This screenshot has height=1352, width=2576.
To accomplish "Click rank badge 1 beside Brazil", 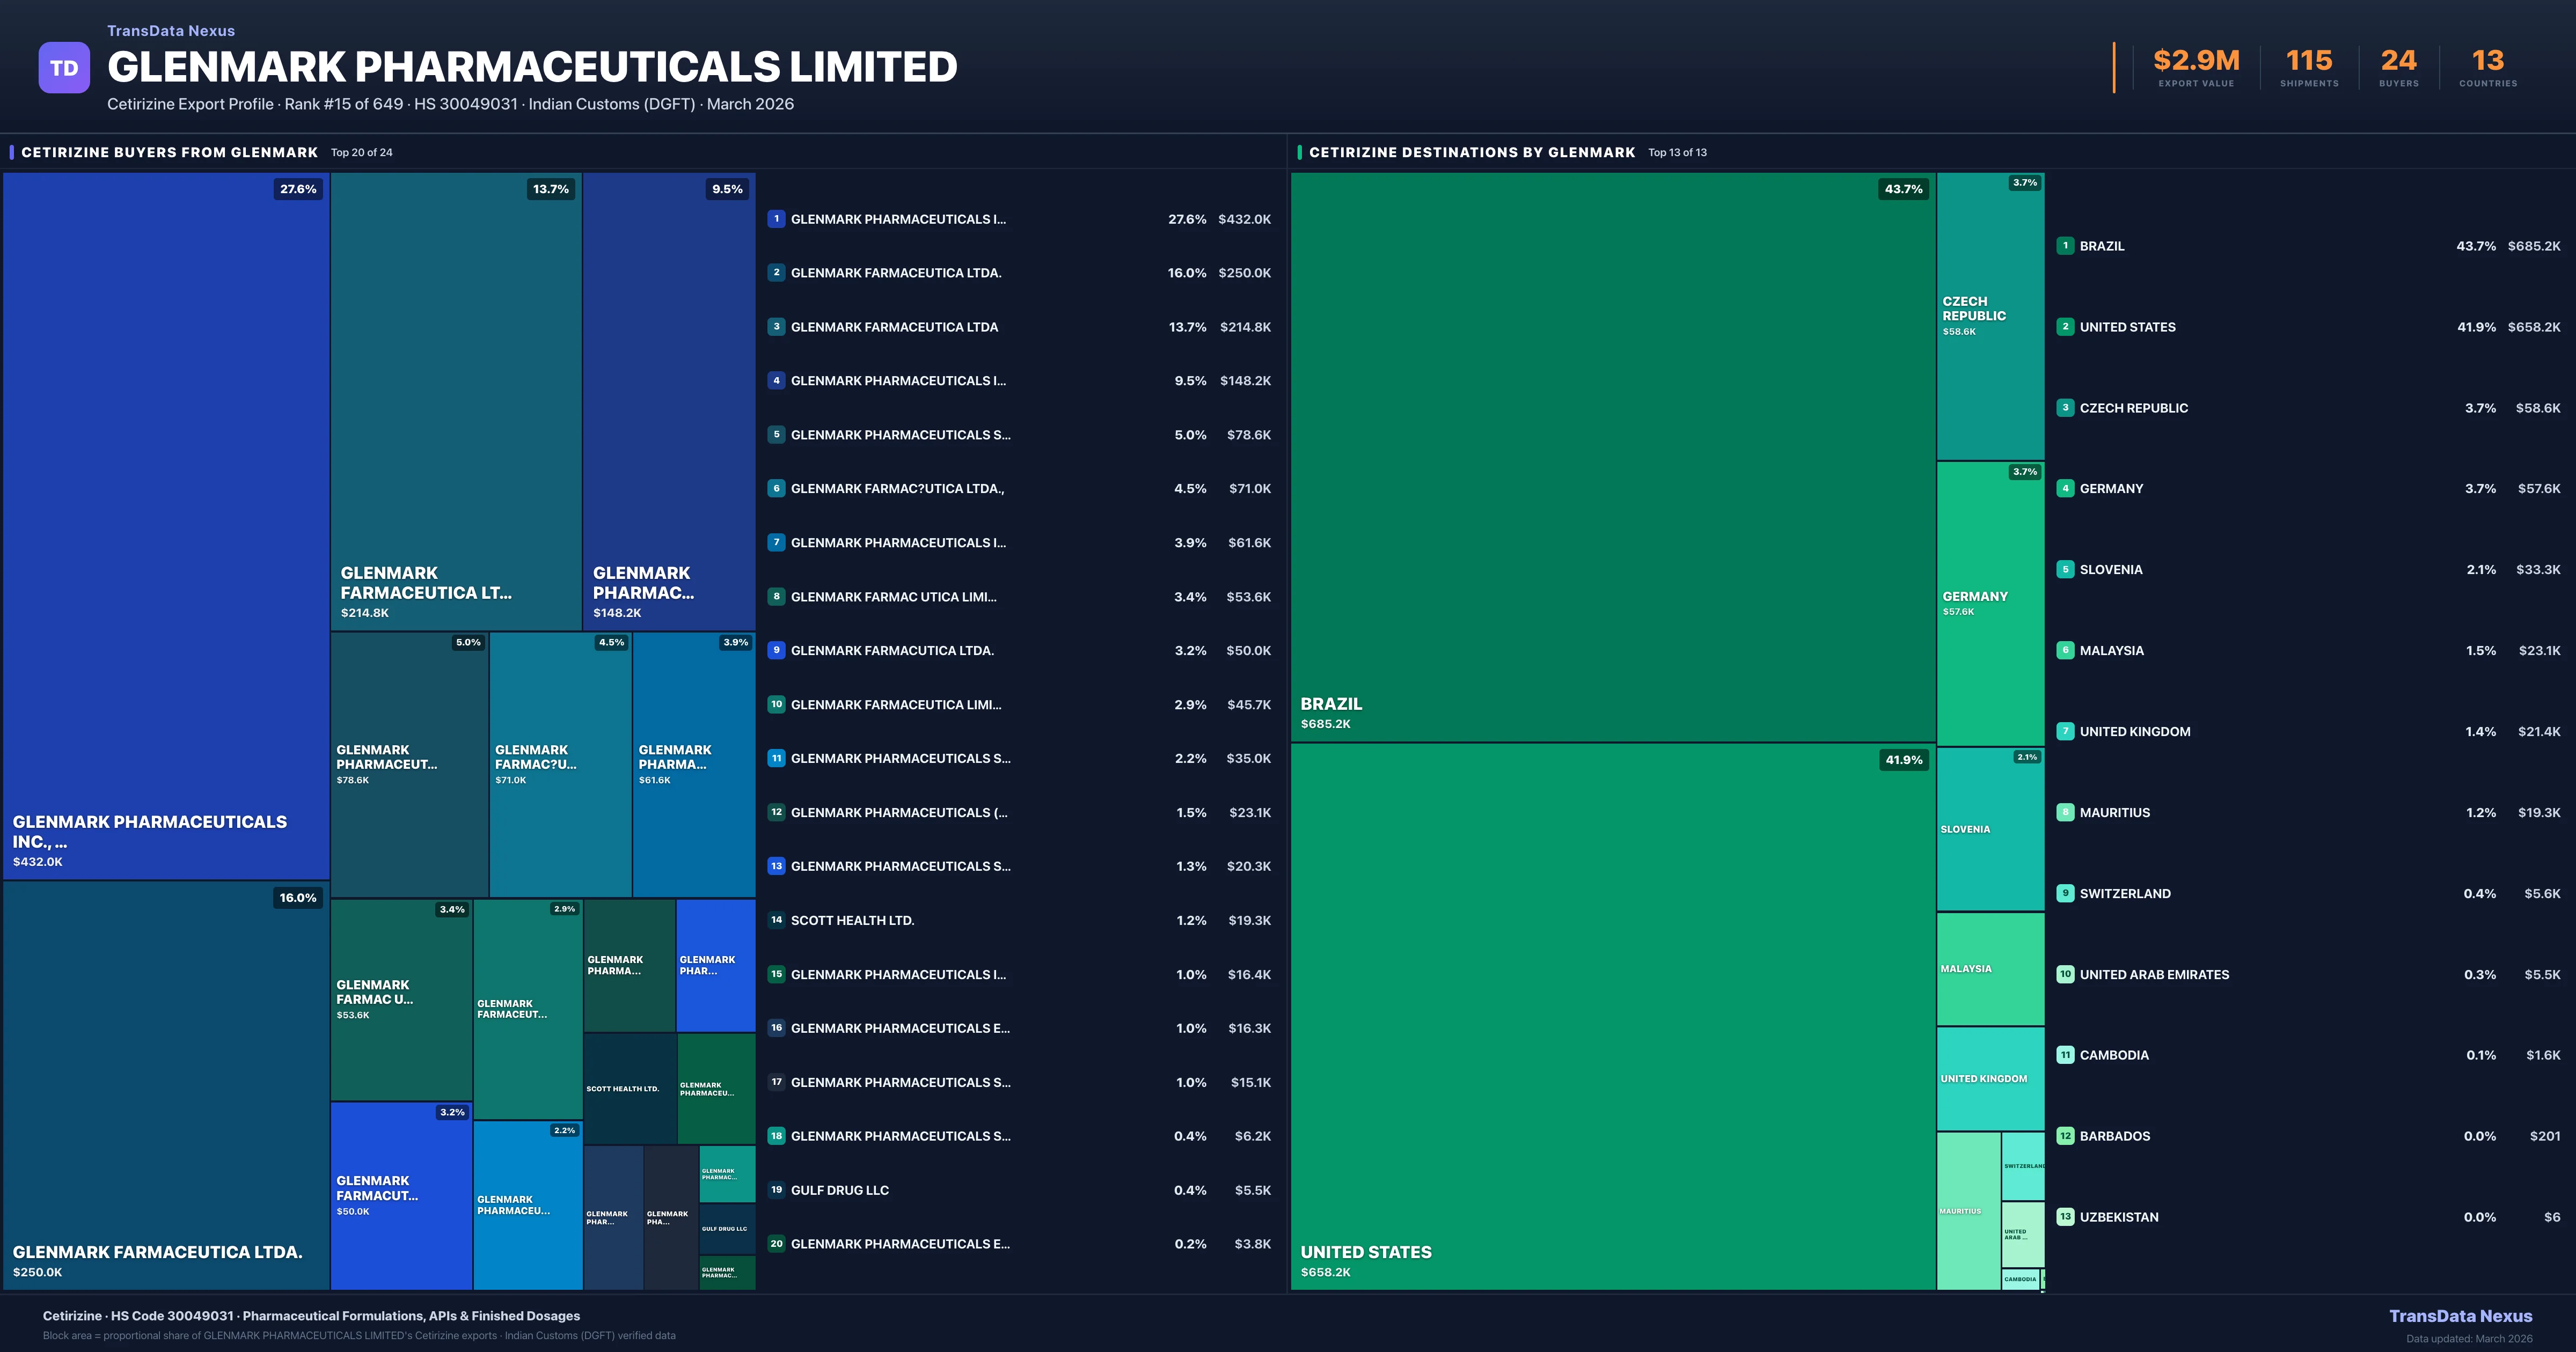I will click(2065, 246).
